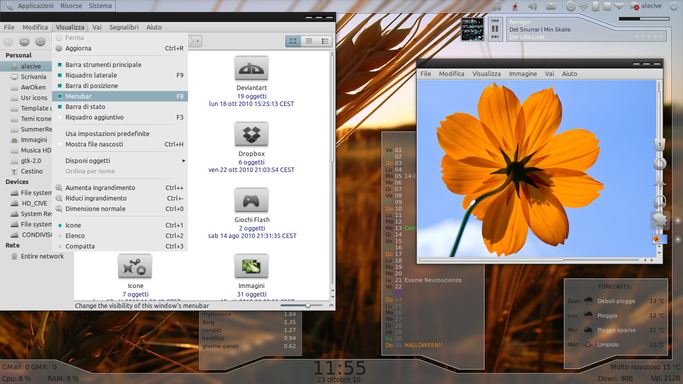Open the Aiuto menu in image viewer
The height and width of the screenshot is (384, 683).
(x=569, y=74)
